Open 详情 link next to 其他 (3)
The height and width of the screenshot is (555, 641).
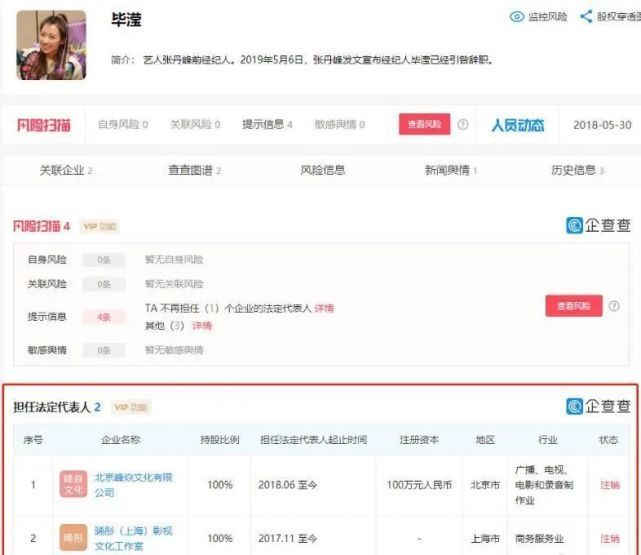pyautogui.click(x=202, y=326)
